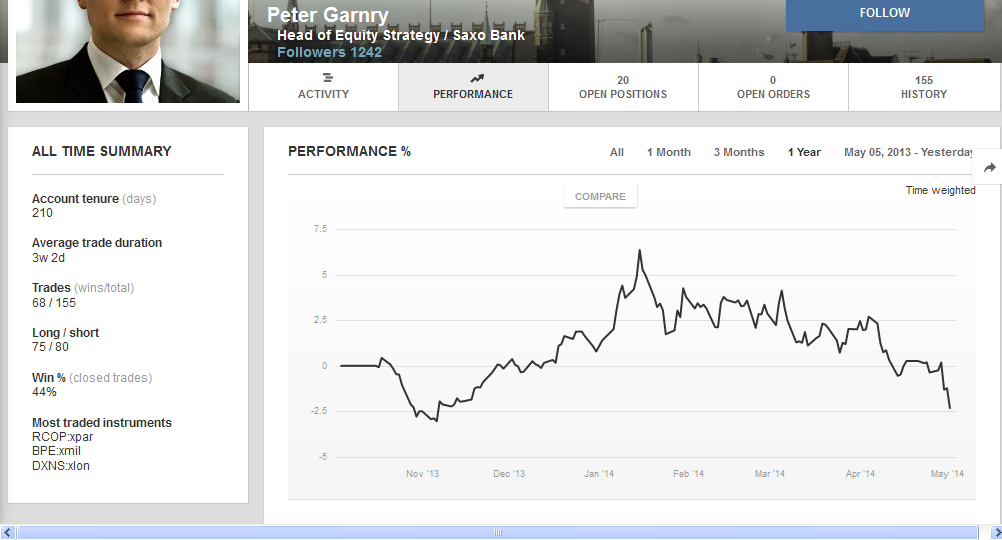Click the Followers 1242 link

point(329,52)
